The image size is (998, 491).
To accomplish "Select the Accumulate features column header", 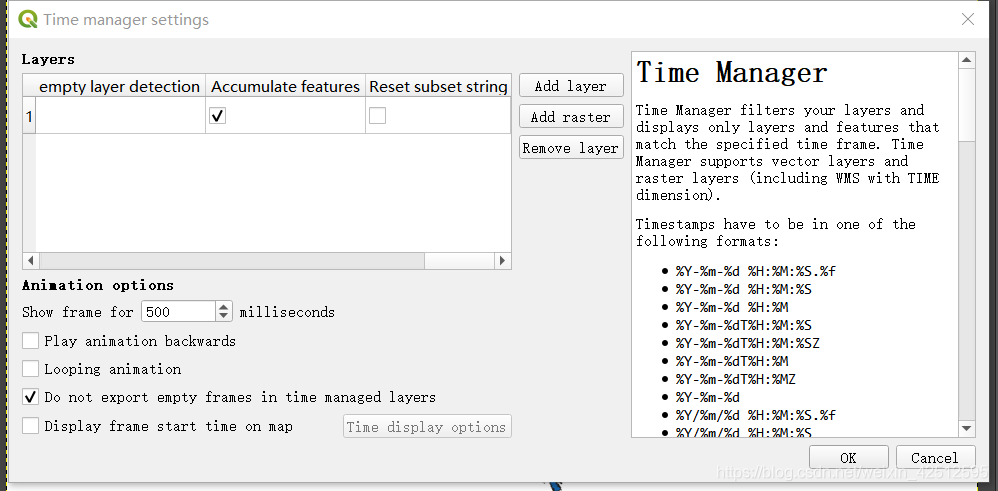I will [285, 87].
